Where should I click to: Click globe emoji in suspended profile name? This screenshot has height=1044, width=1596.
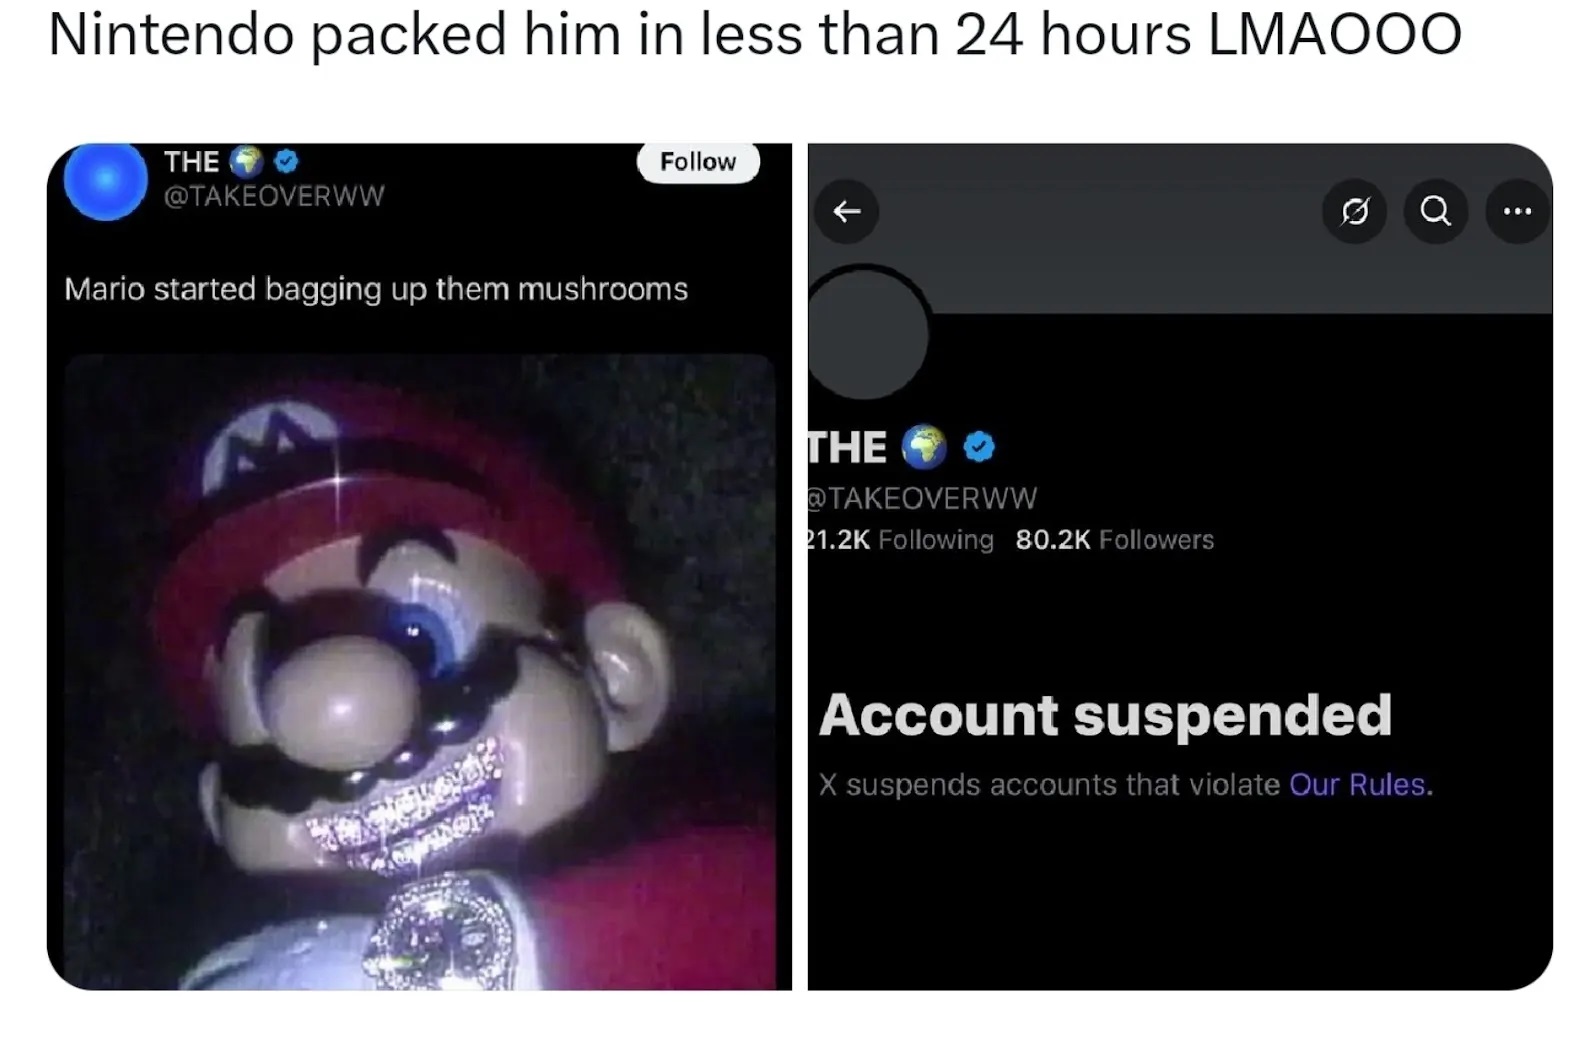click(924, 447)
